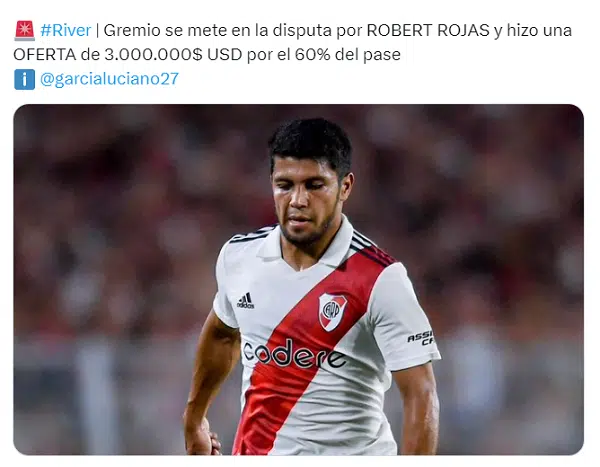Click the USD text in the tweet
The height and width of the screenshot is (467, 600).
(x=225, y=55)
